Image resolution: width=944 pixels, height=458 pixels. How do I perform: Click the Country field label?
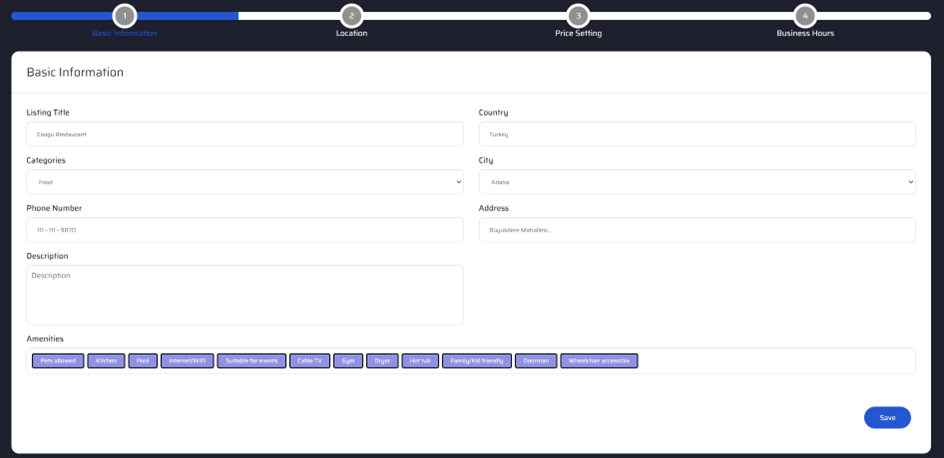tap(494, 113)
